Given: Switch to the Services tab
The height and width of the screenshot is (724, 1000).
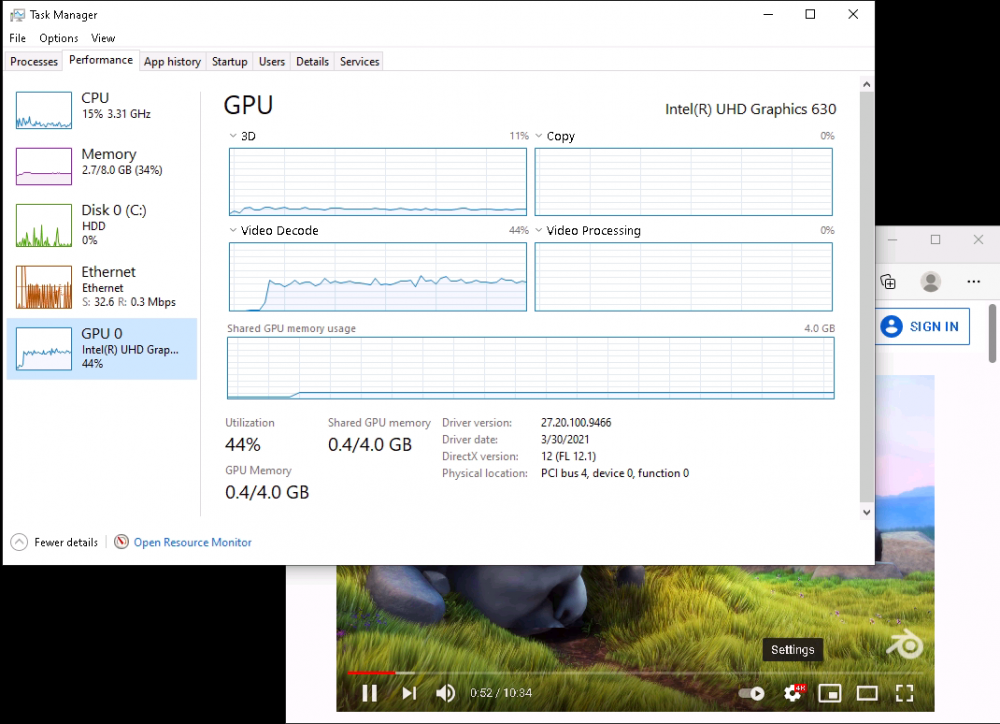Looking at the screenshot, I should point(360,61).
